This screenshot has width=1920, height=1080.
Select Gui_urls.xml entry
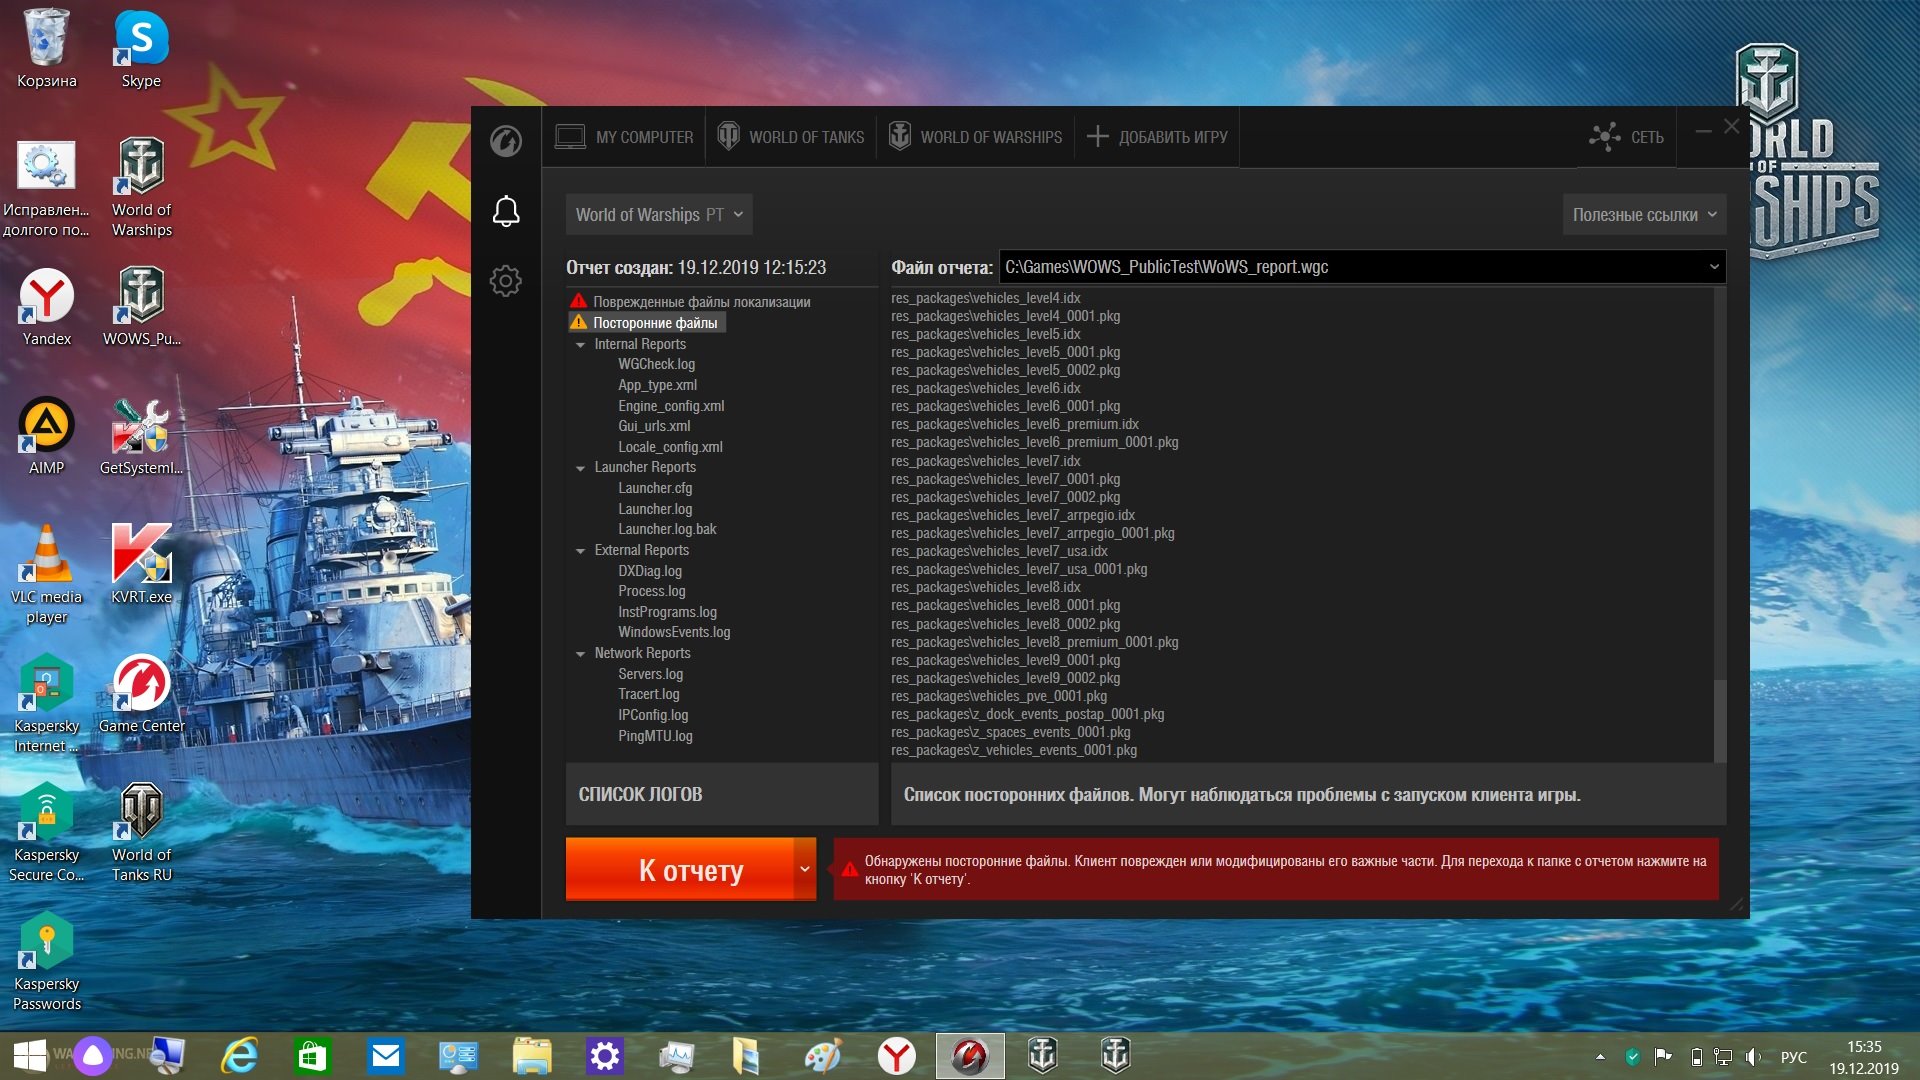coord(654,426)
